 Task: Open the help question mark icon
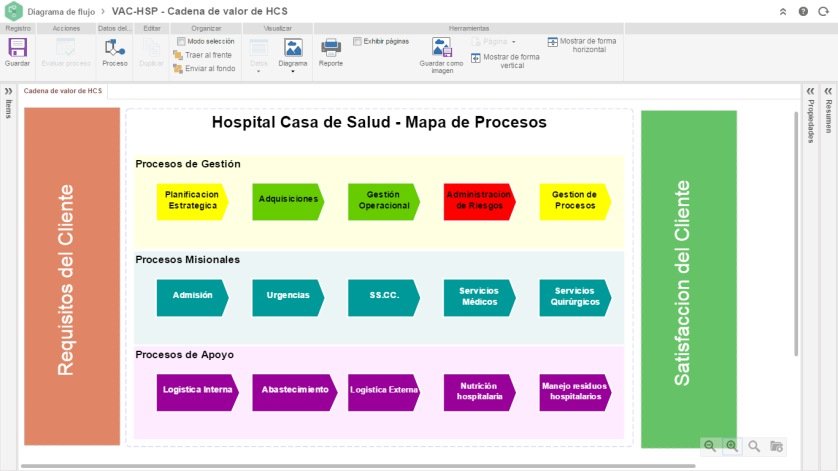click(x=803, y=11)
